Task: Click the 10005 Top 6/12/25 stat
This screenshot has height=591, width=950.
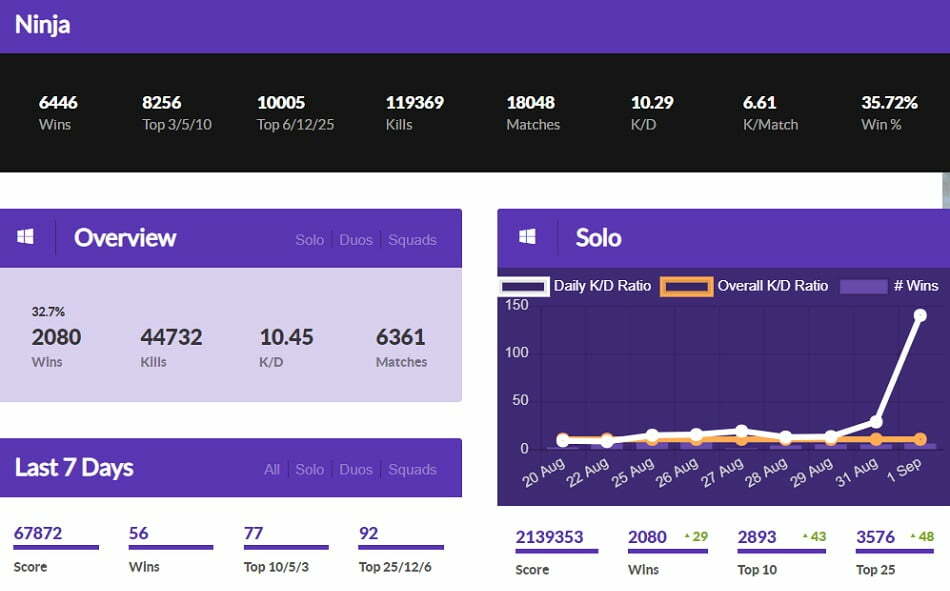Action: tap(295, 113)
